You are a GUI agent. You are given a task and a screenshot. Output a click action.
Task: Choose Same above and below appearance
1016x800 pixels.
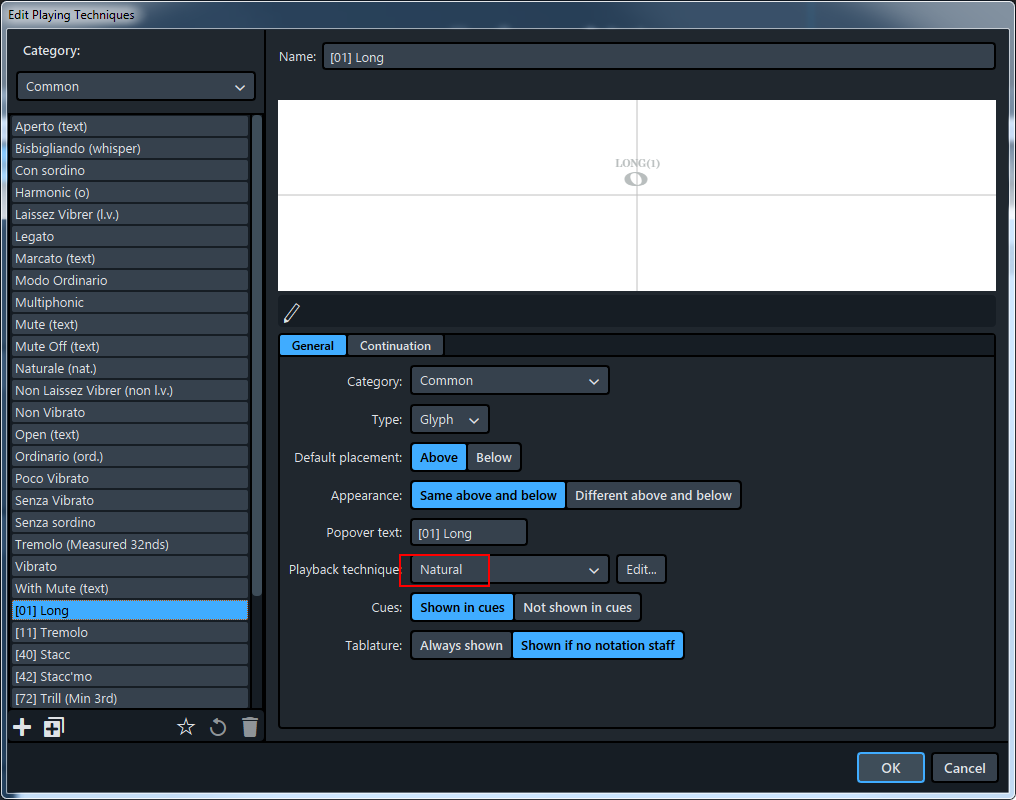click(488, 496)
